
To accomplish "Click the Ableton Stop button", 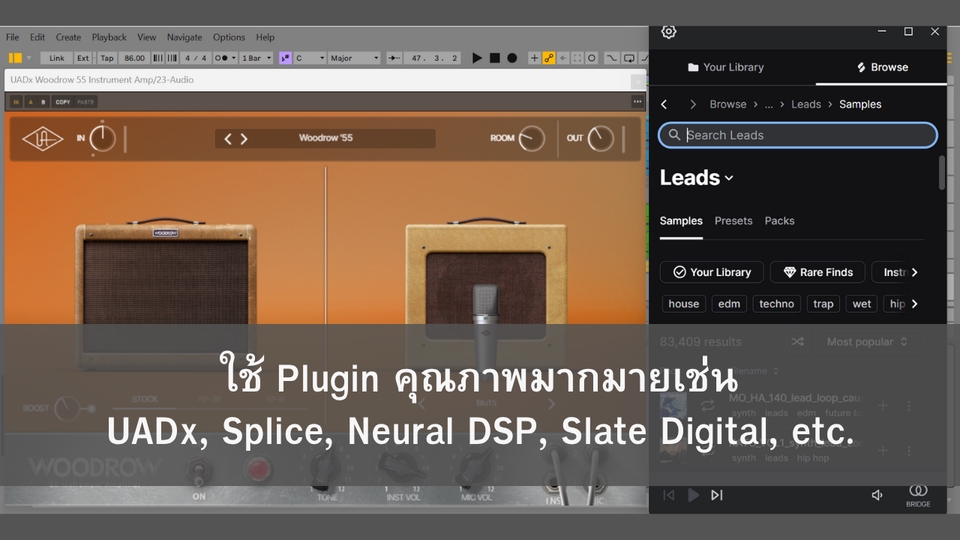I will pos(495,58).
